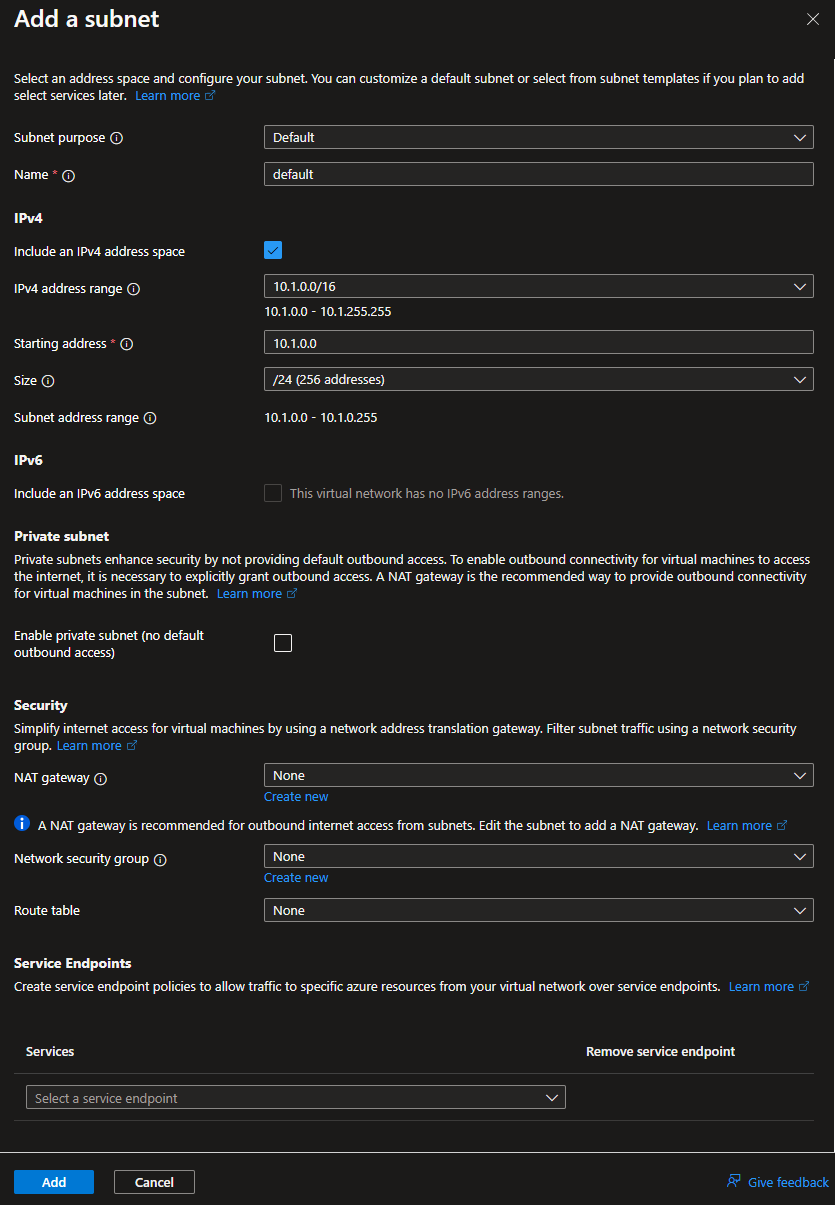Click the Cancel button
Screen dimensions: 835x1205
154,1182
